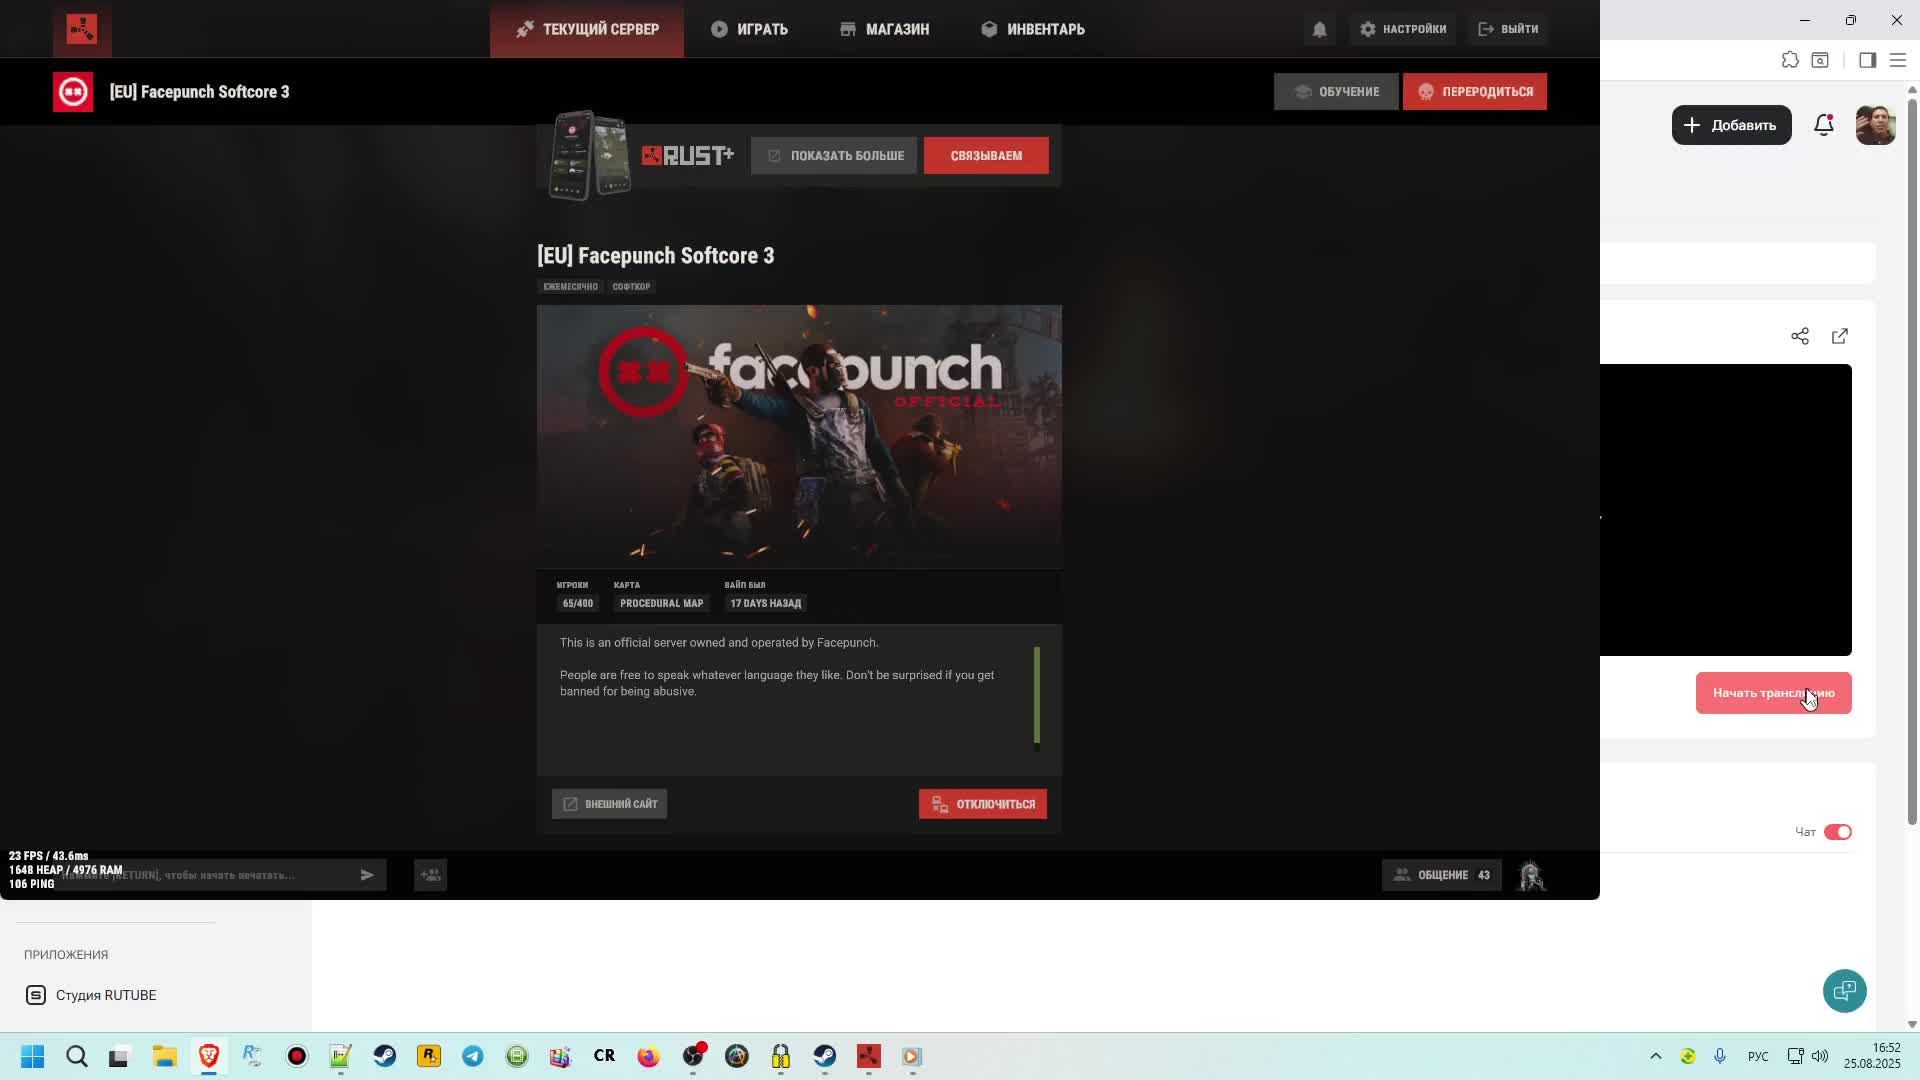Expand the system tray hidden icons chevron
Screen dimensions: 1920x1080
click(1655, 1056)
